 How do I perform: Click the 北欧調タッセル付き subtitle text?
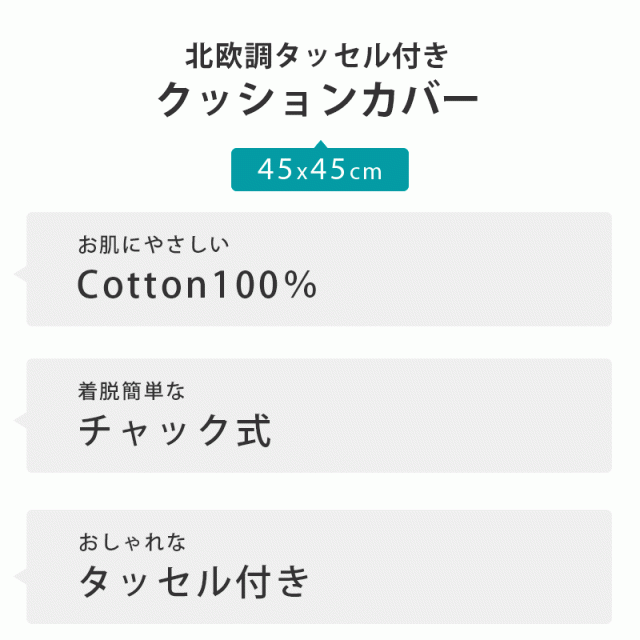[x=319, y=55]
